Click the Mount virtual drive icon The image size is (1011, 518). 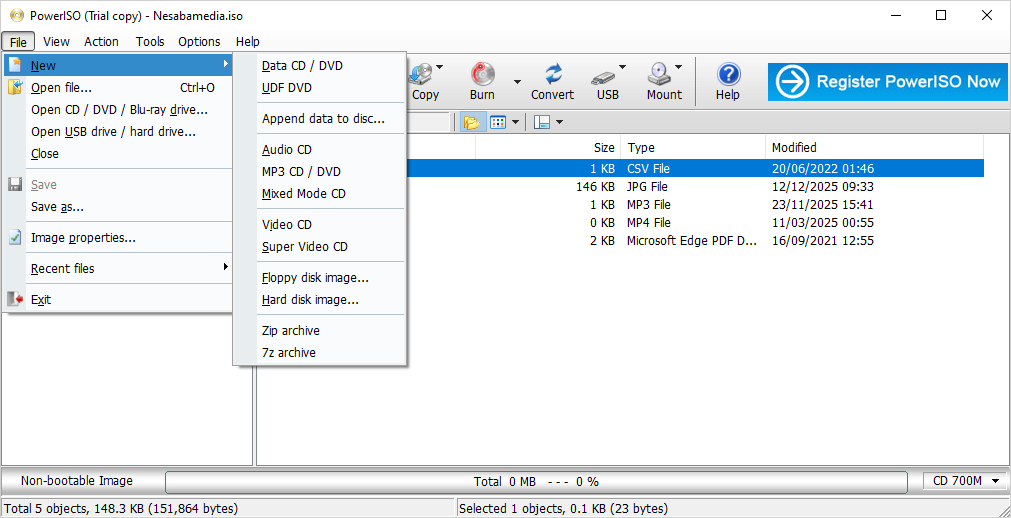[659, 75]
